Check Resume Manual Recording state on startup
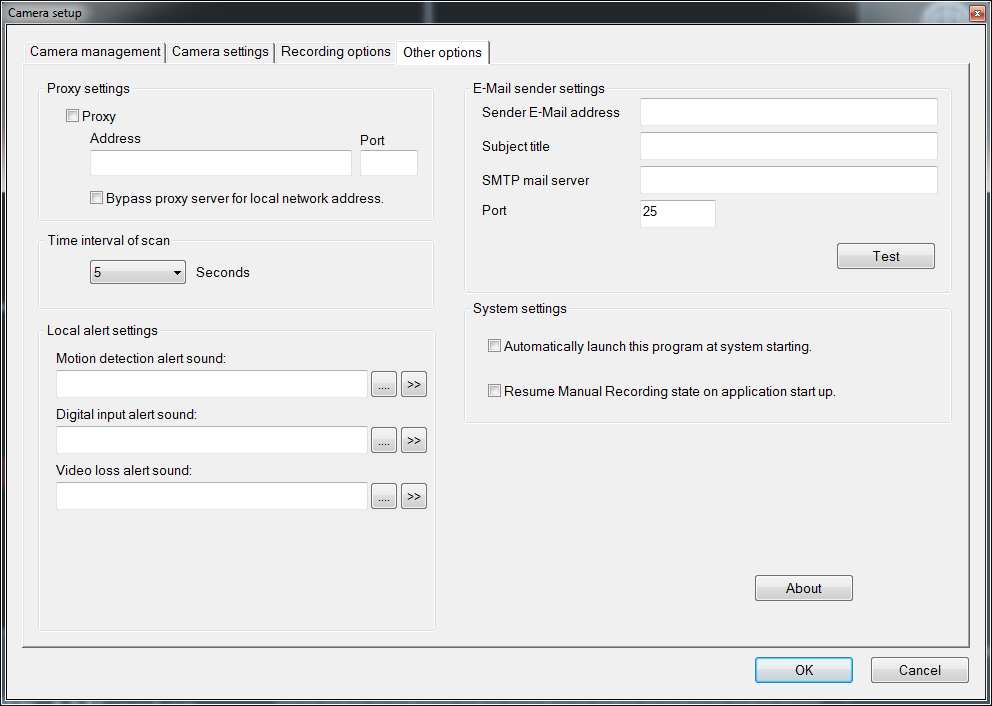Screen dimensions: 992x706 click(x=494, y=391)
